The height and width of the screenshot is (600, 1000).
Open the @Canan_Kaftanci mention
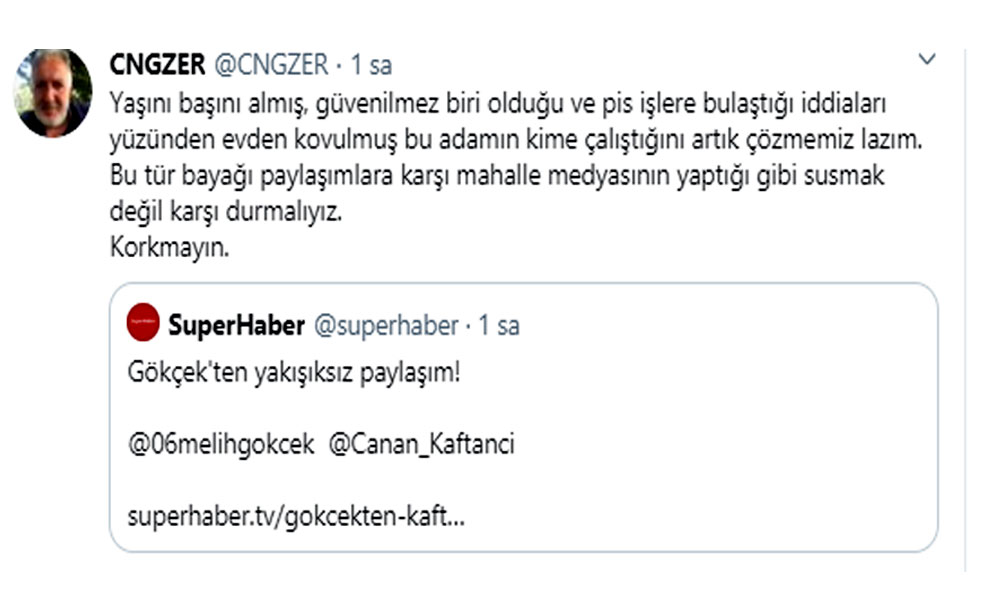(x=421, y=444)
